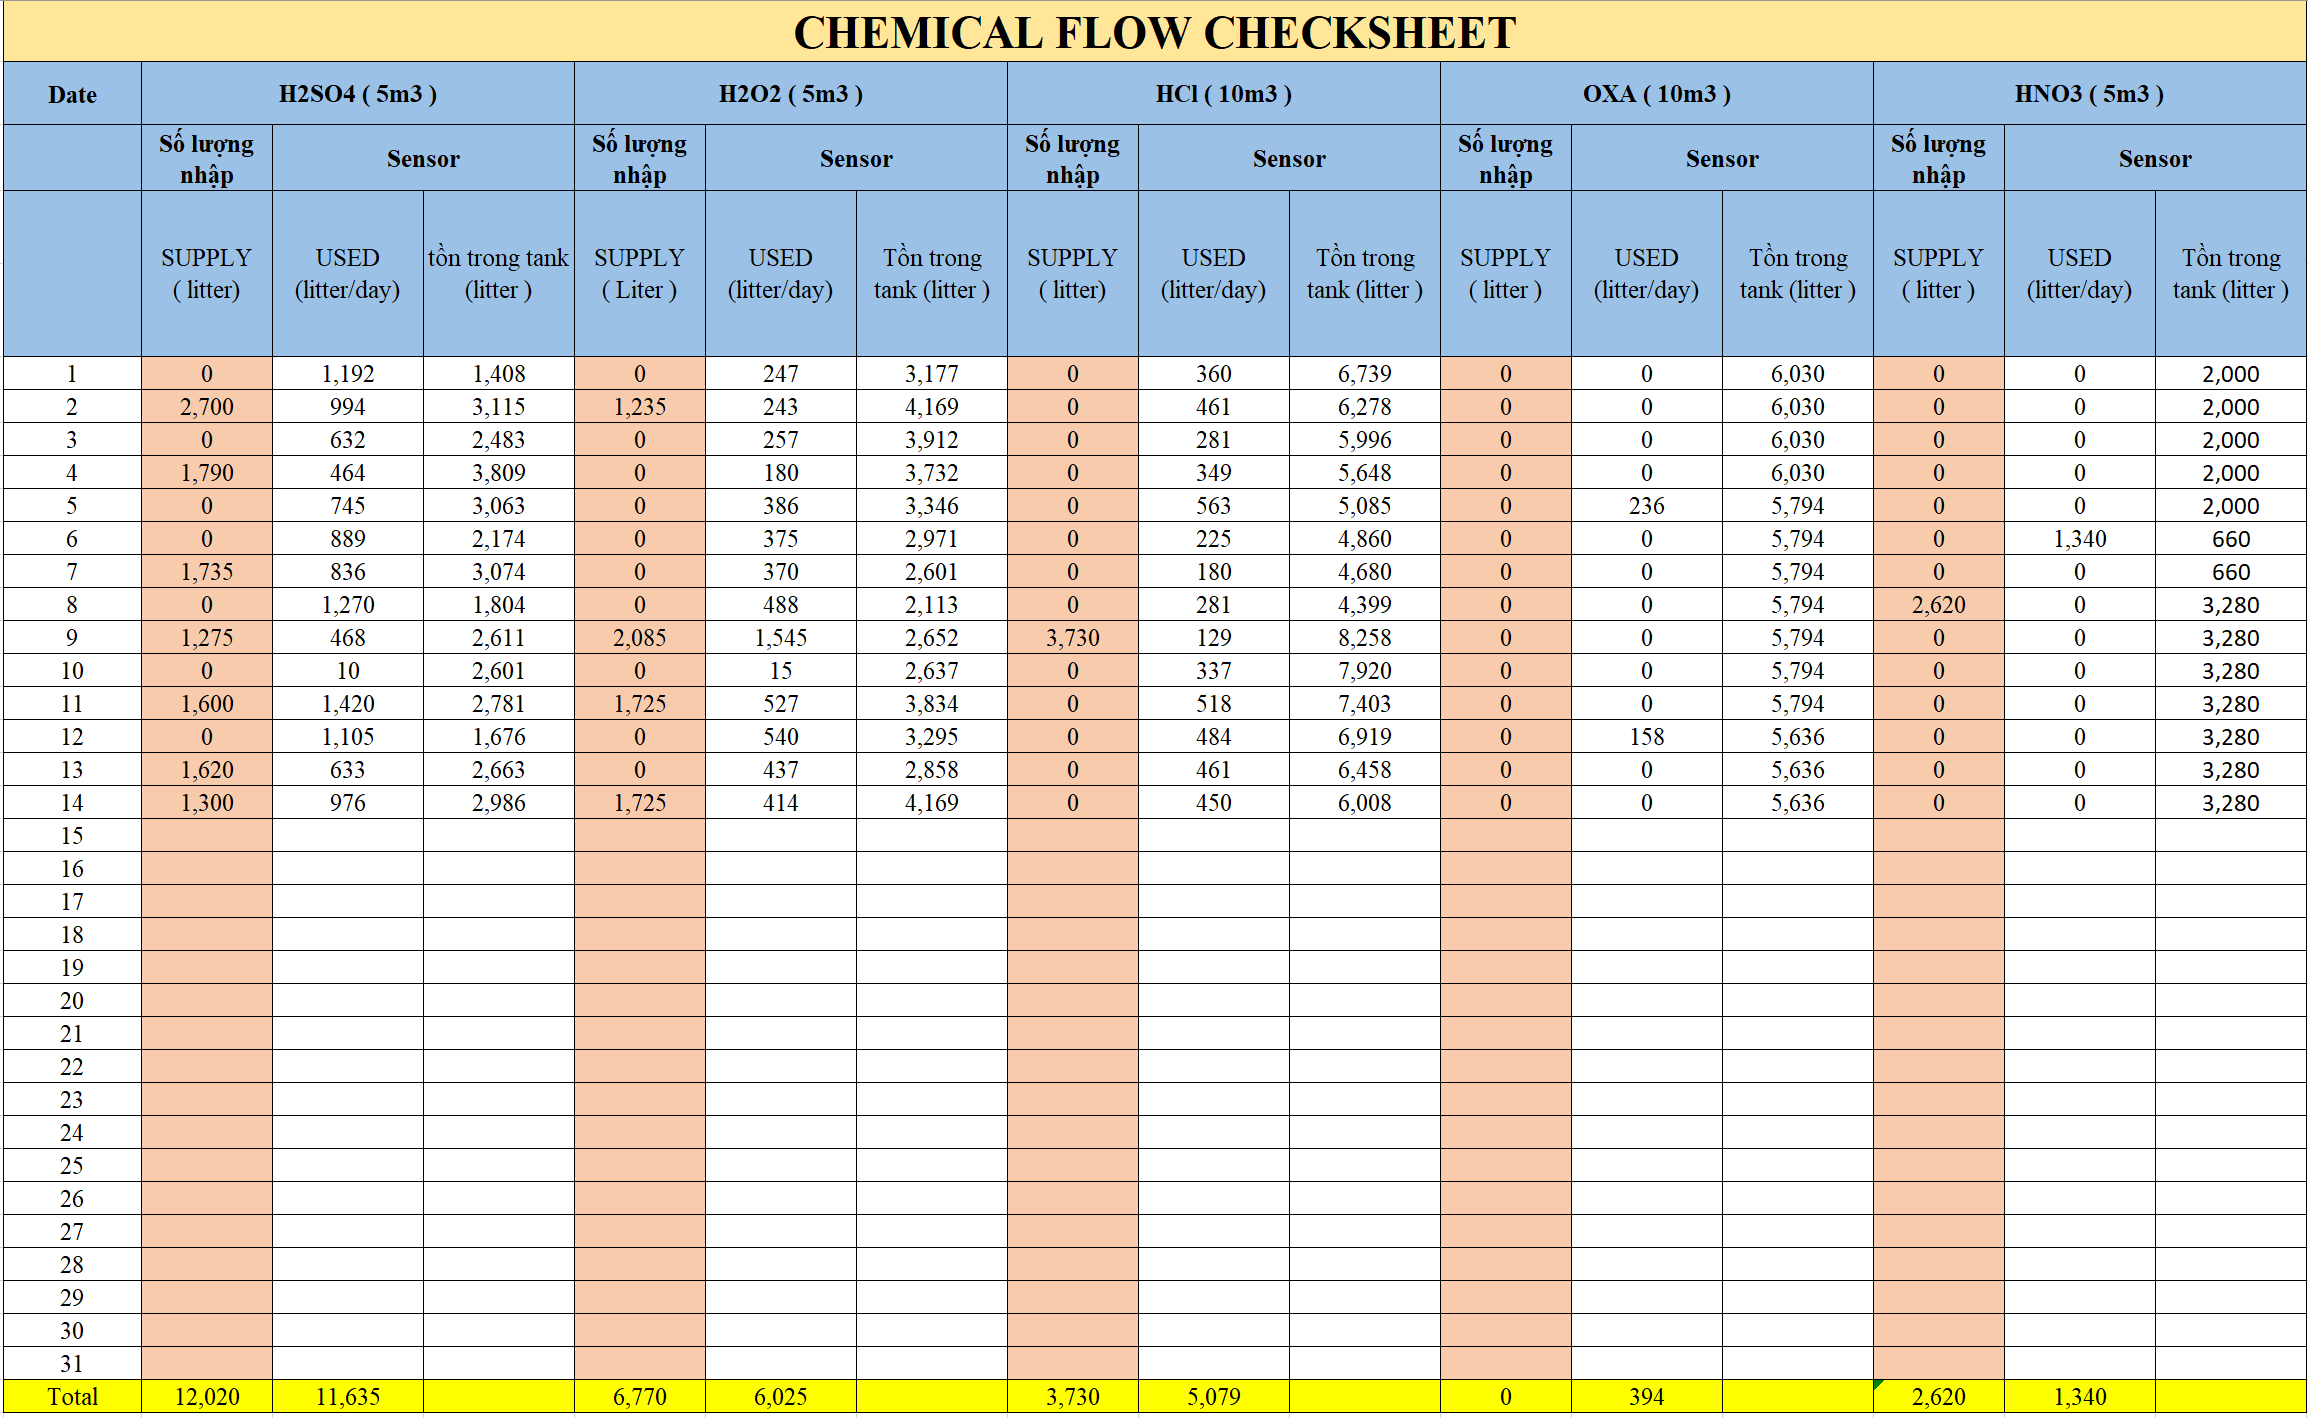Click the date 31 row label

(x=72, y=1364)
